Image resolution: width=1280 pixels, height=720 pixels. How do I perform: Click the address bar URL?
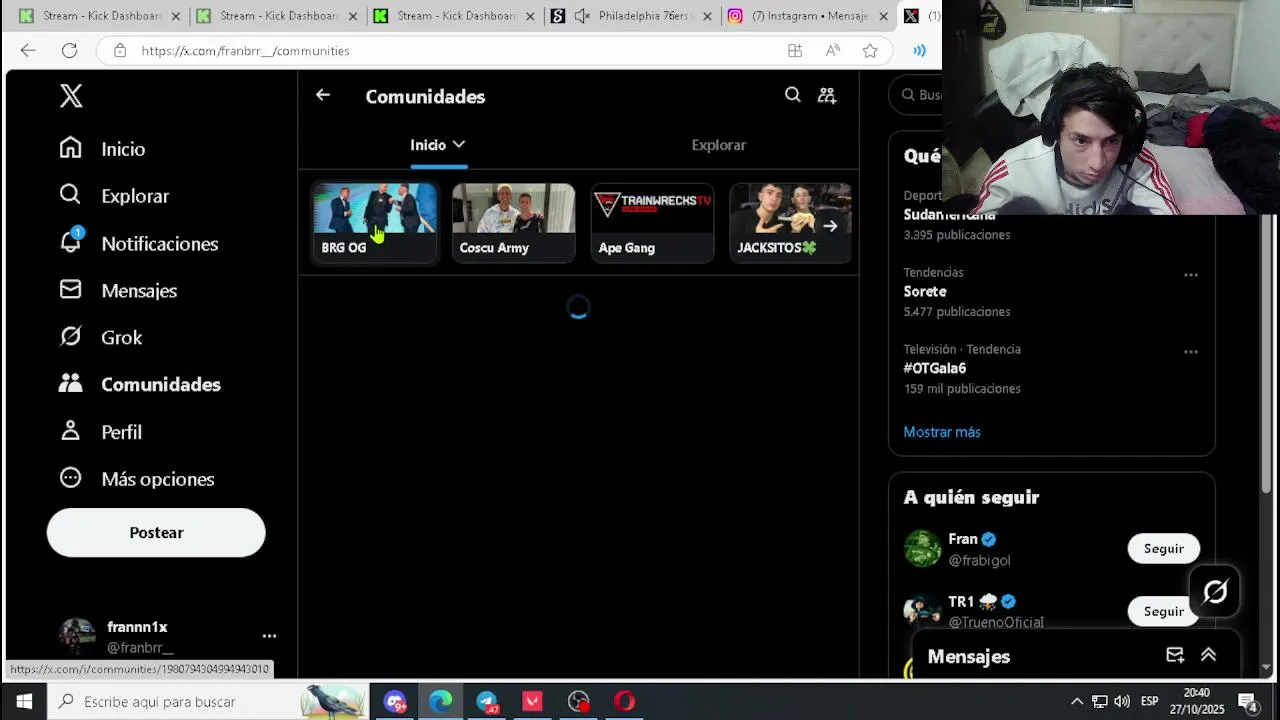[245, 50]
